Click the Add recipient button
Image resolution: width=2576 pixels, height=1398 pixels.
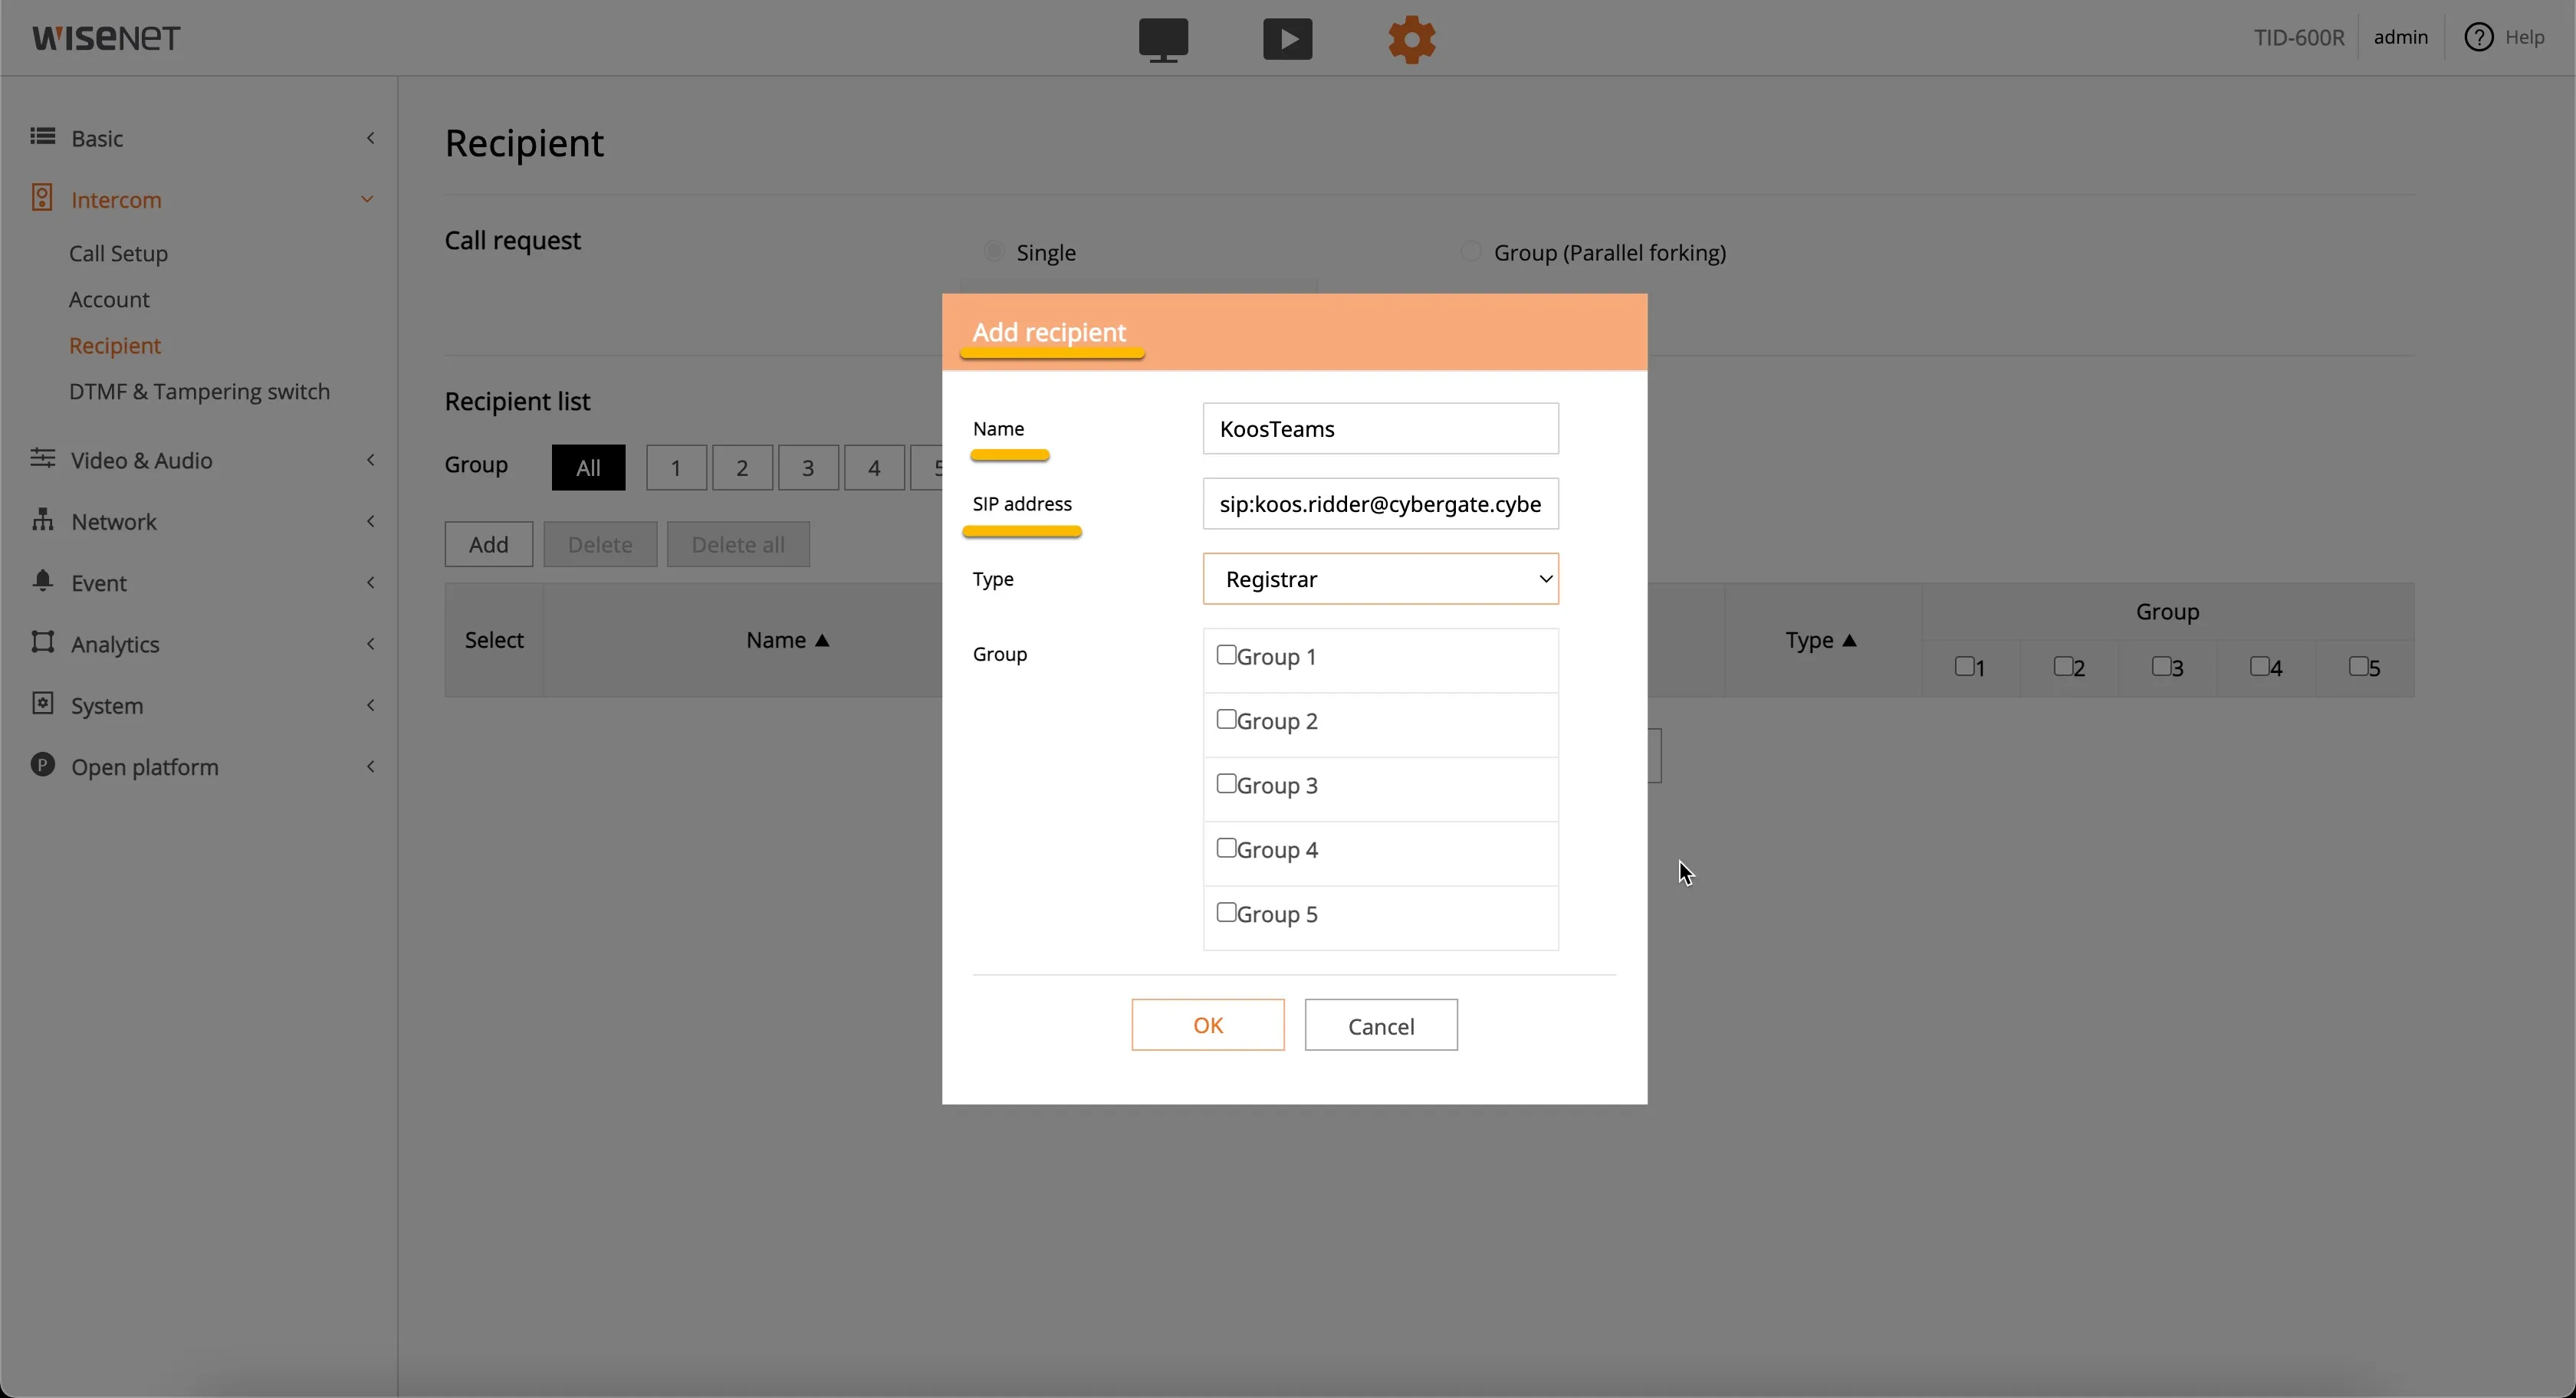click(x=489, y=545)
